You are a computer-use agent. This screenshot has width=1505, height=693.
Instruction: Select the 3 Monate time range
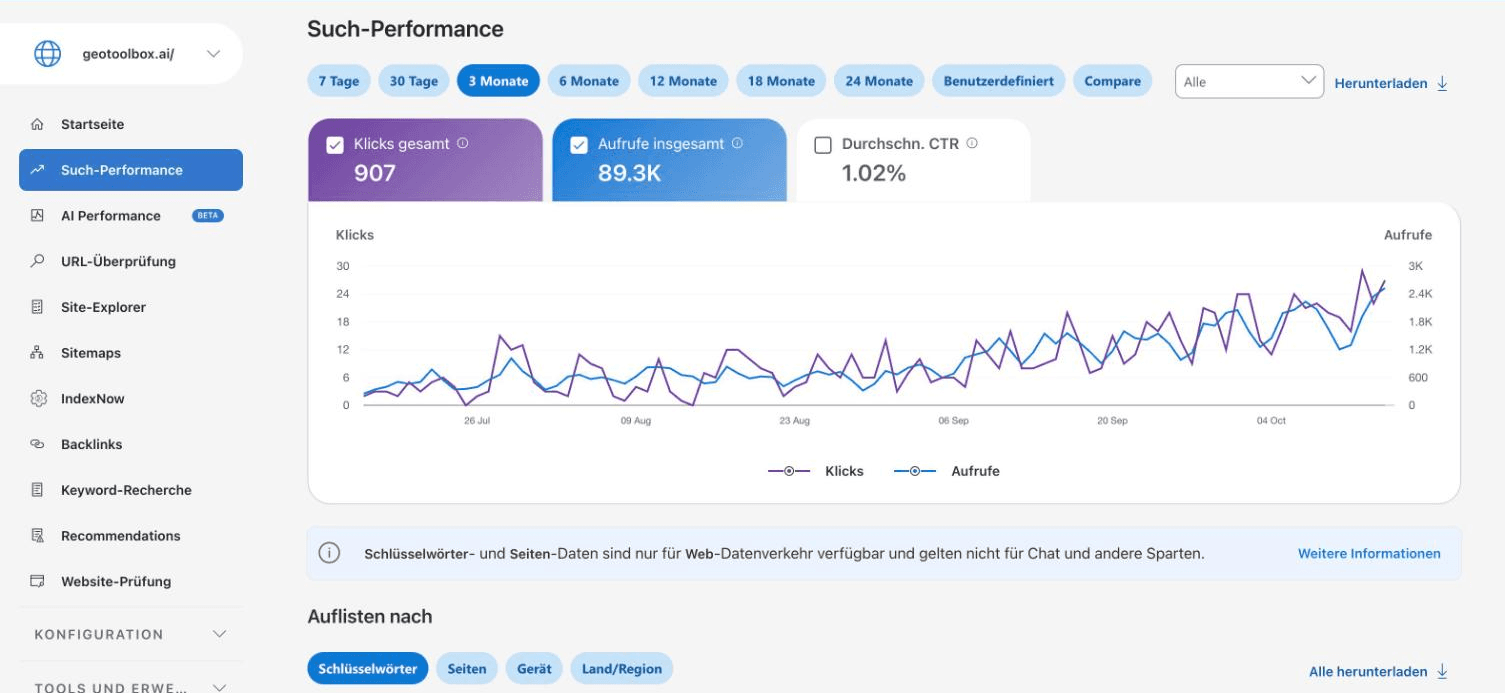(498, 81)
